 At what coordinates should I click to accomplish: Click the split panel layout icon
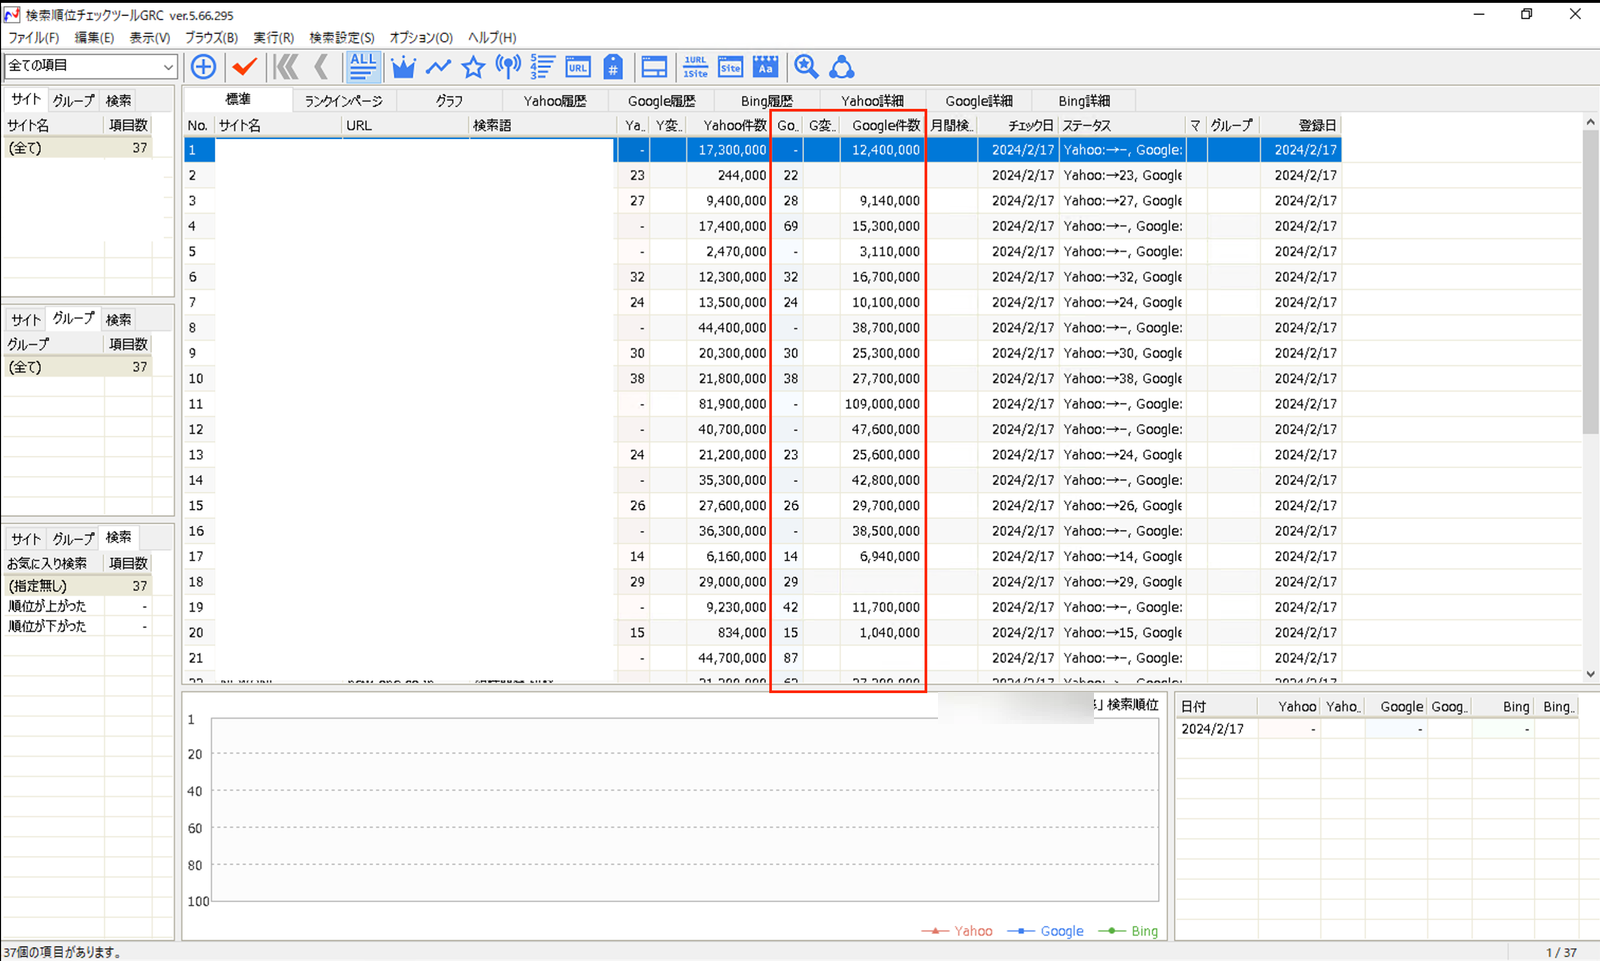654,67
